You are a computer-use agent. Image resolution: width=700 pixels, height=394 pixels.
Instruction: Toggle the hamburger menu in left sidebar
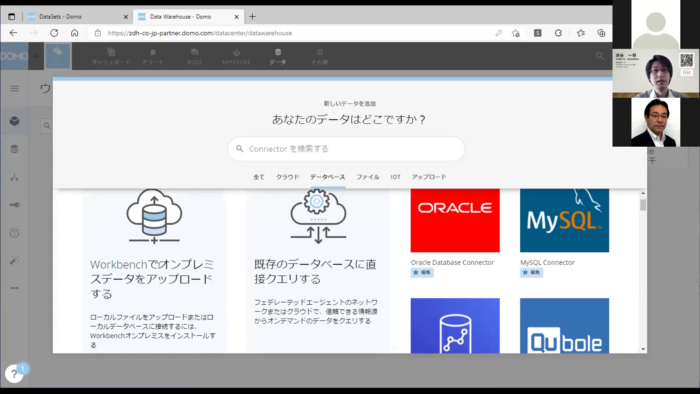click(14, 89)
